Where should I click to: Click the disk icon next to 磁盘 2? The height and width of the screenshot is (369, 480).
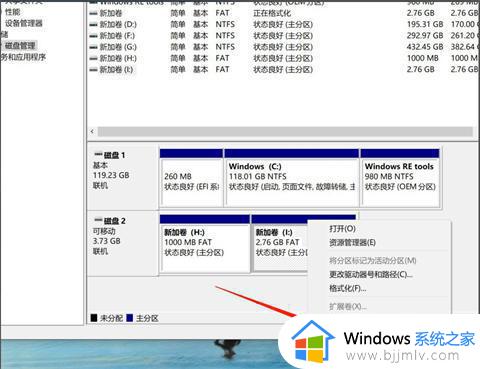tap(98, 220)
